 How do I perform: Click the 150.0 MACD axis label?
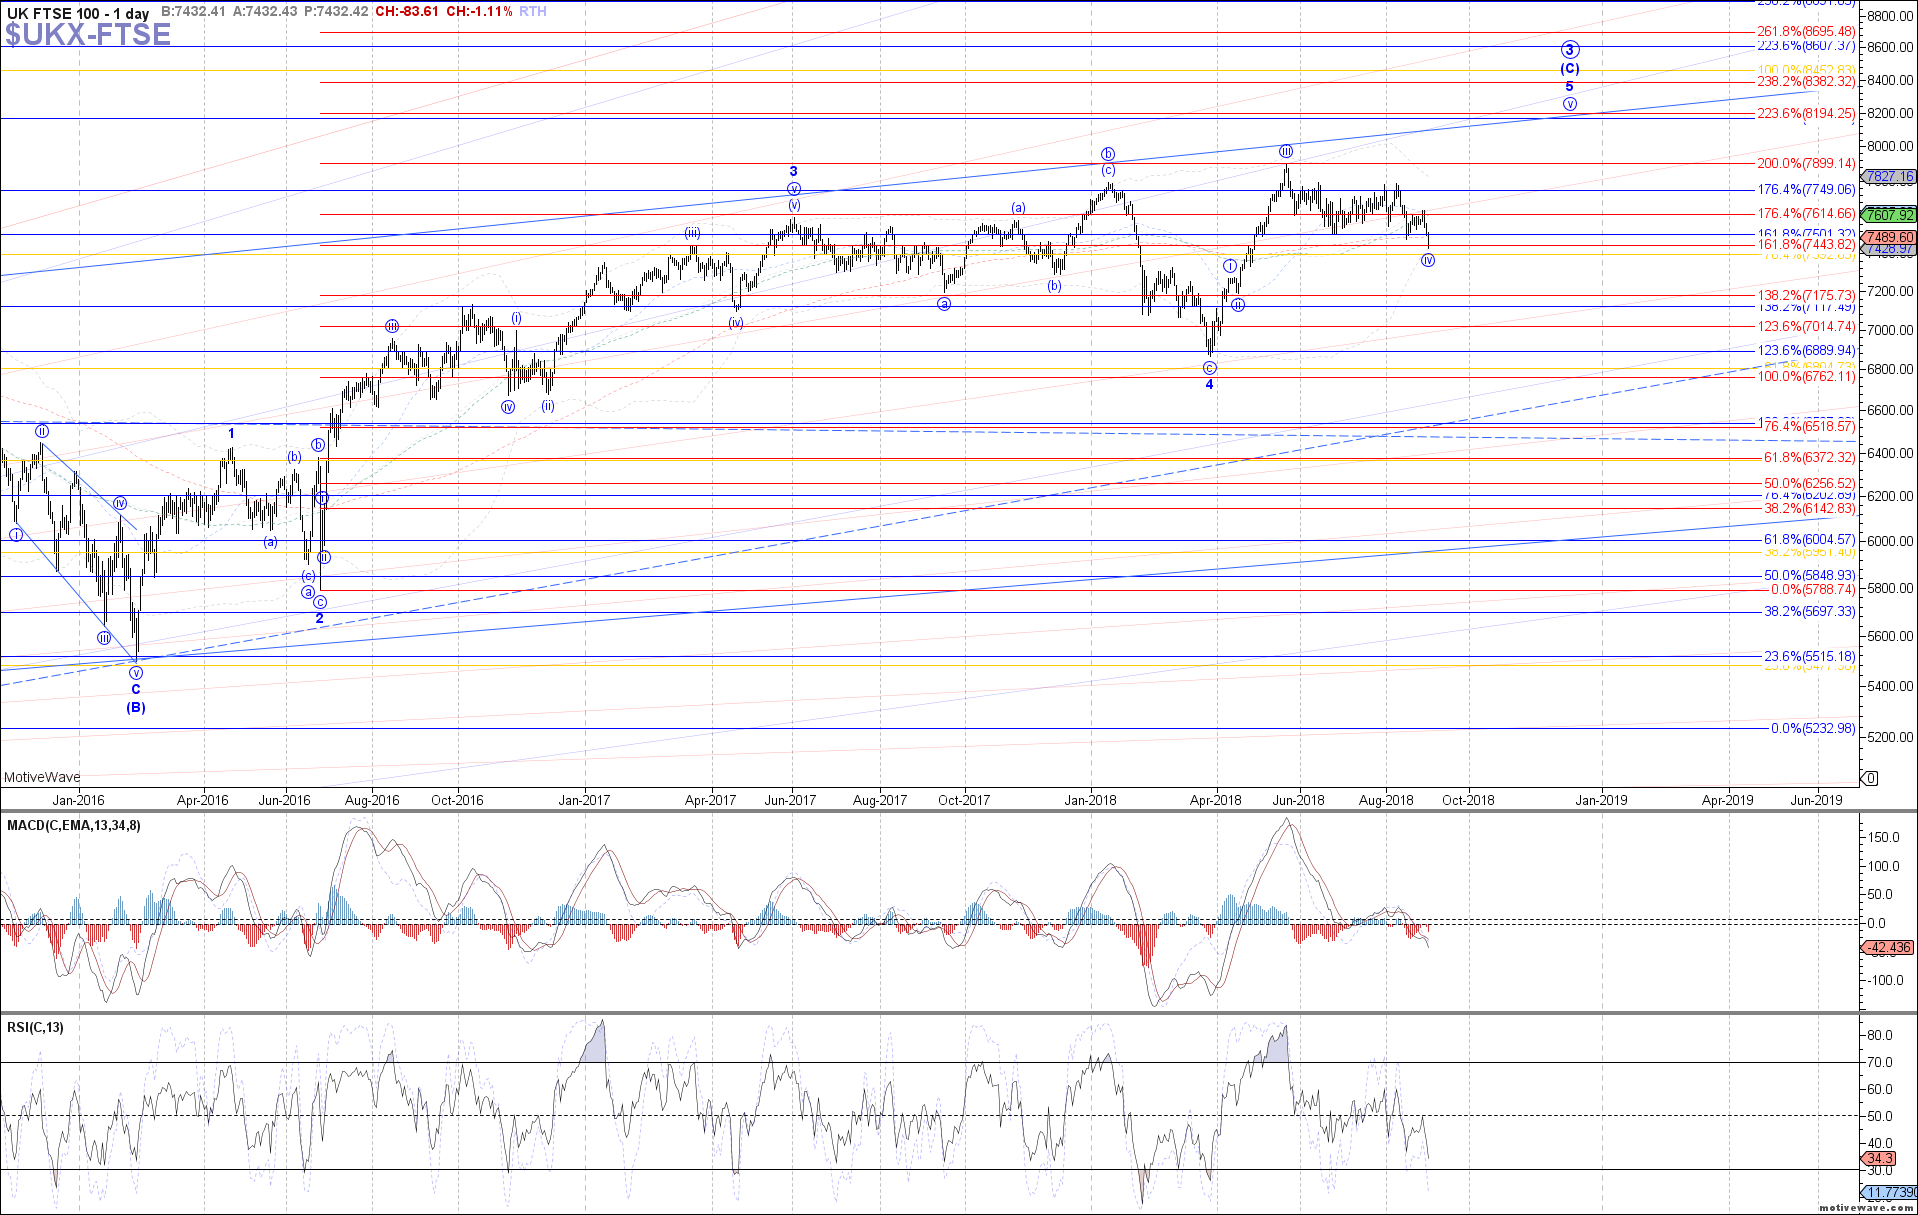point(1882,837)
